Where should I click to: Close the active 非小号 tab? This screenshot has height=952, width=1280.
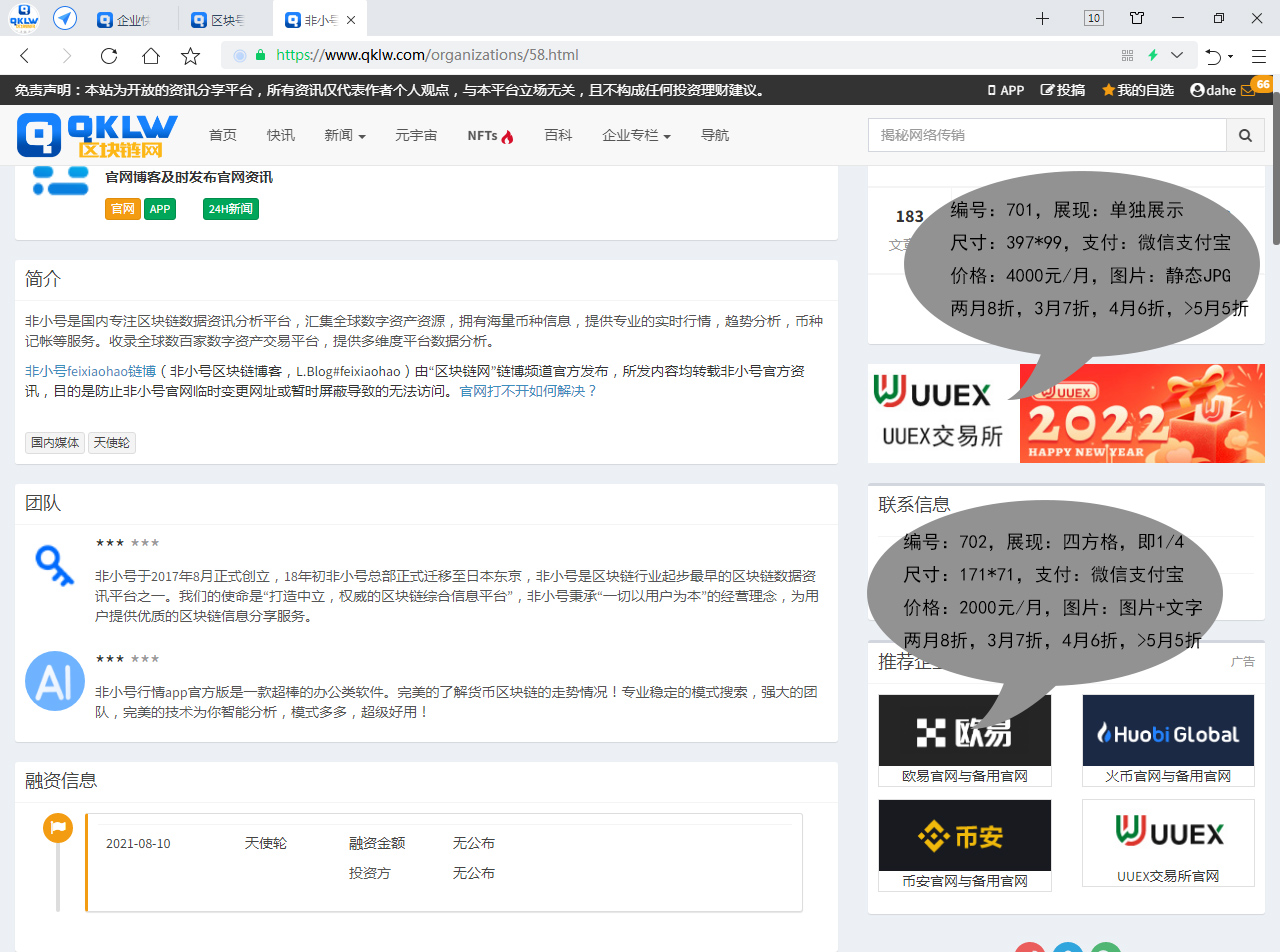click(x=351, y=20)
